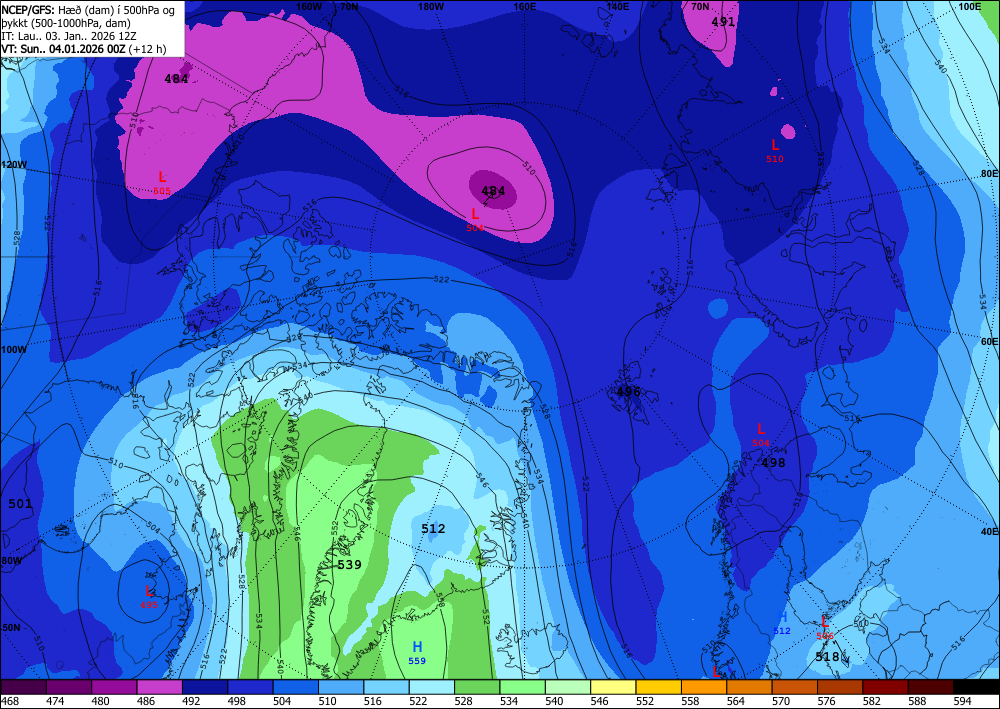
Task: Select the 80W longitude label
Action: point(11,560)
